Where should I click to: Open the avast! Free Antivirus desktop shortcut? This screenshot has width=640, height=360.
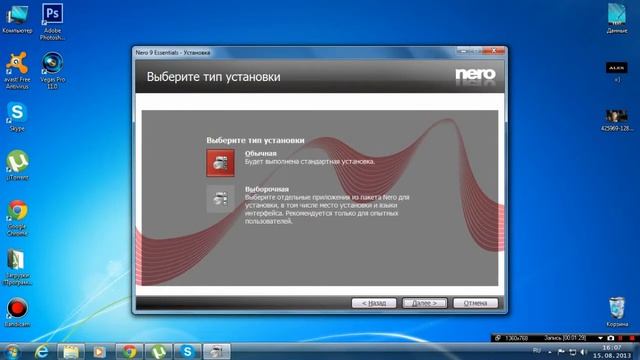(17, 70)
